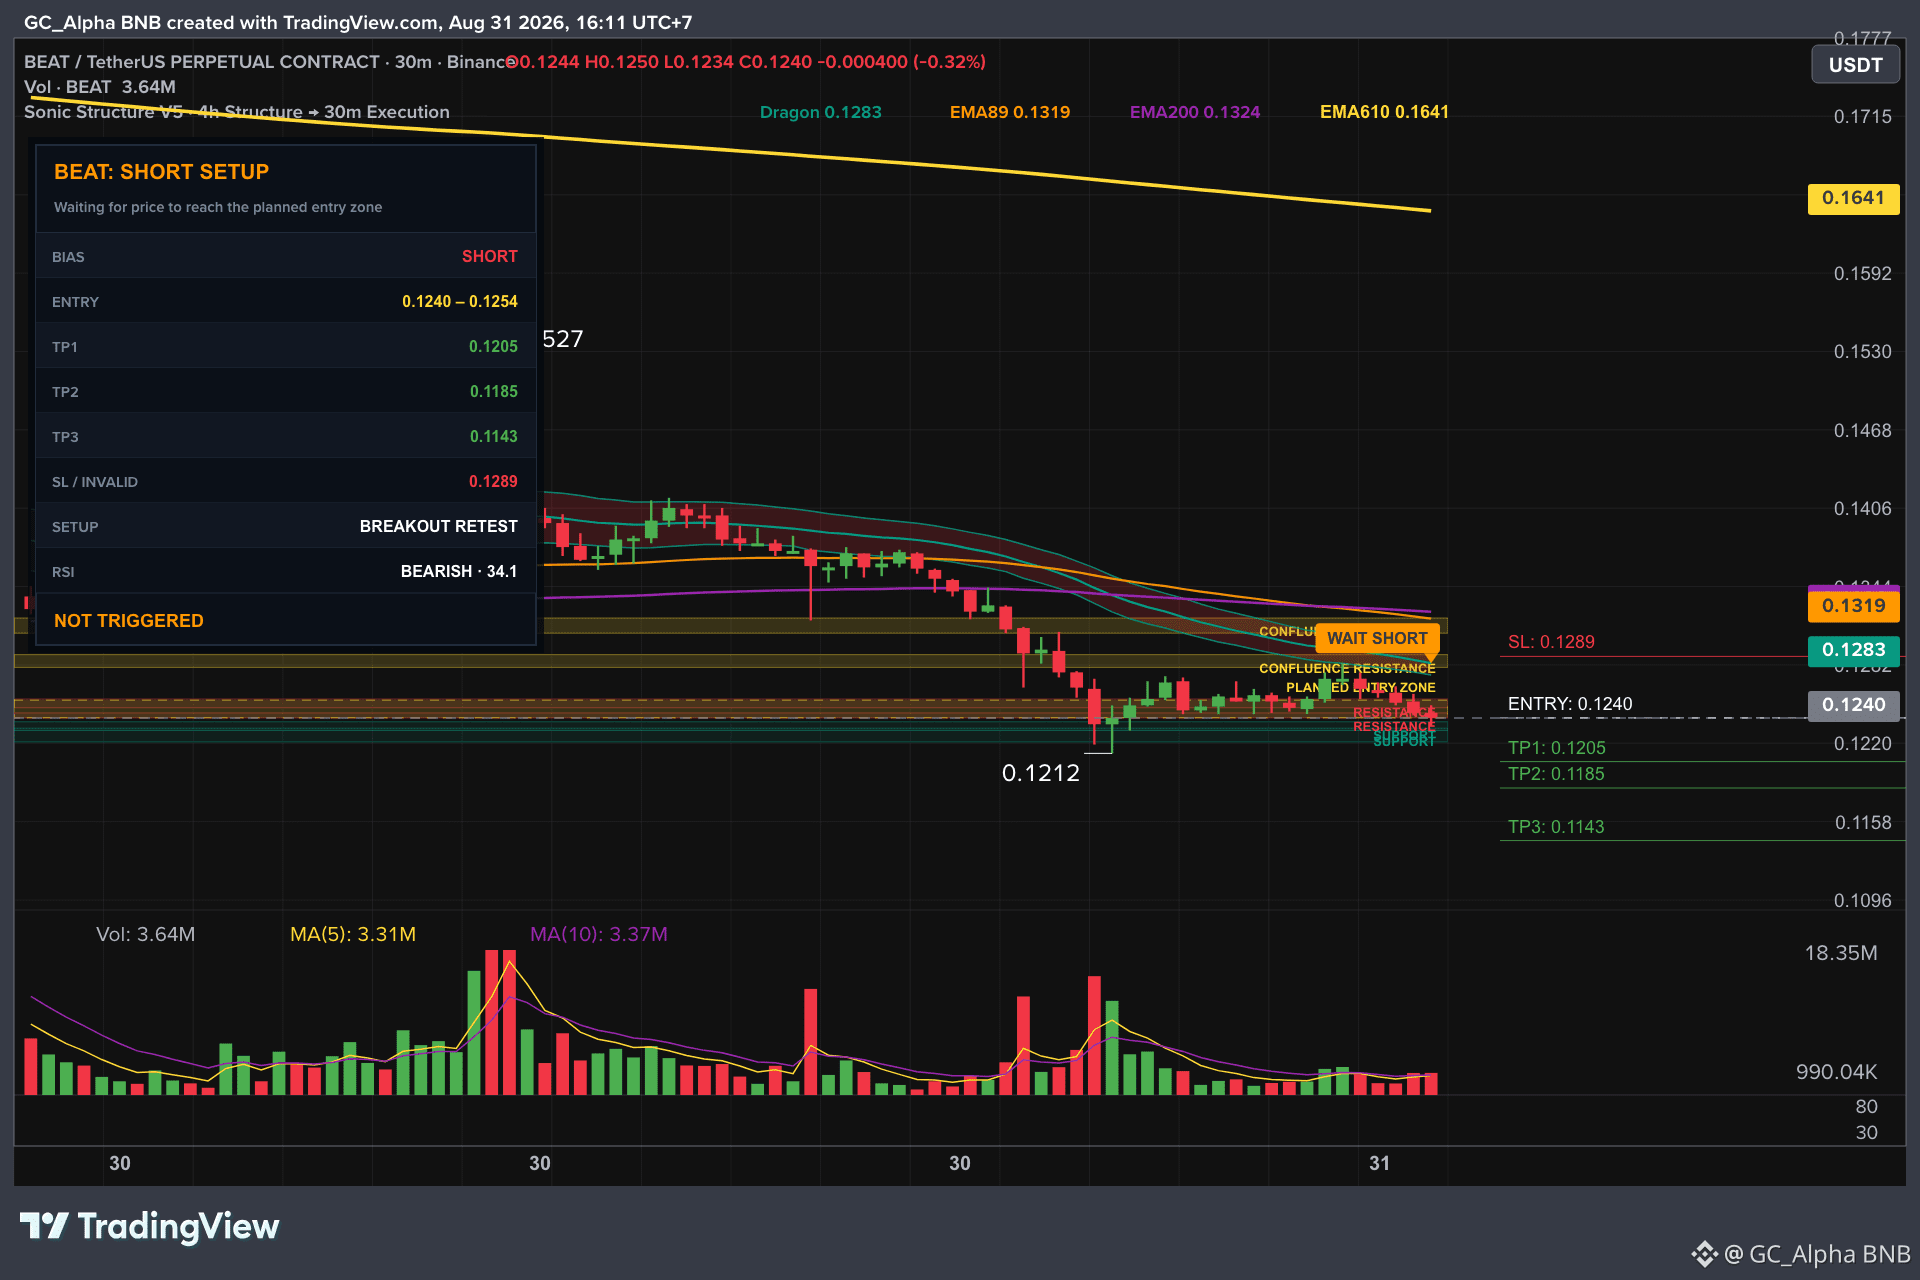Click 'Waiting for price to reach the planned entry zone'
Viewport: 1920px width, 1280px height.
[x=218, y=207]
